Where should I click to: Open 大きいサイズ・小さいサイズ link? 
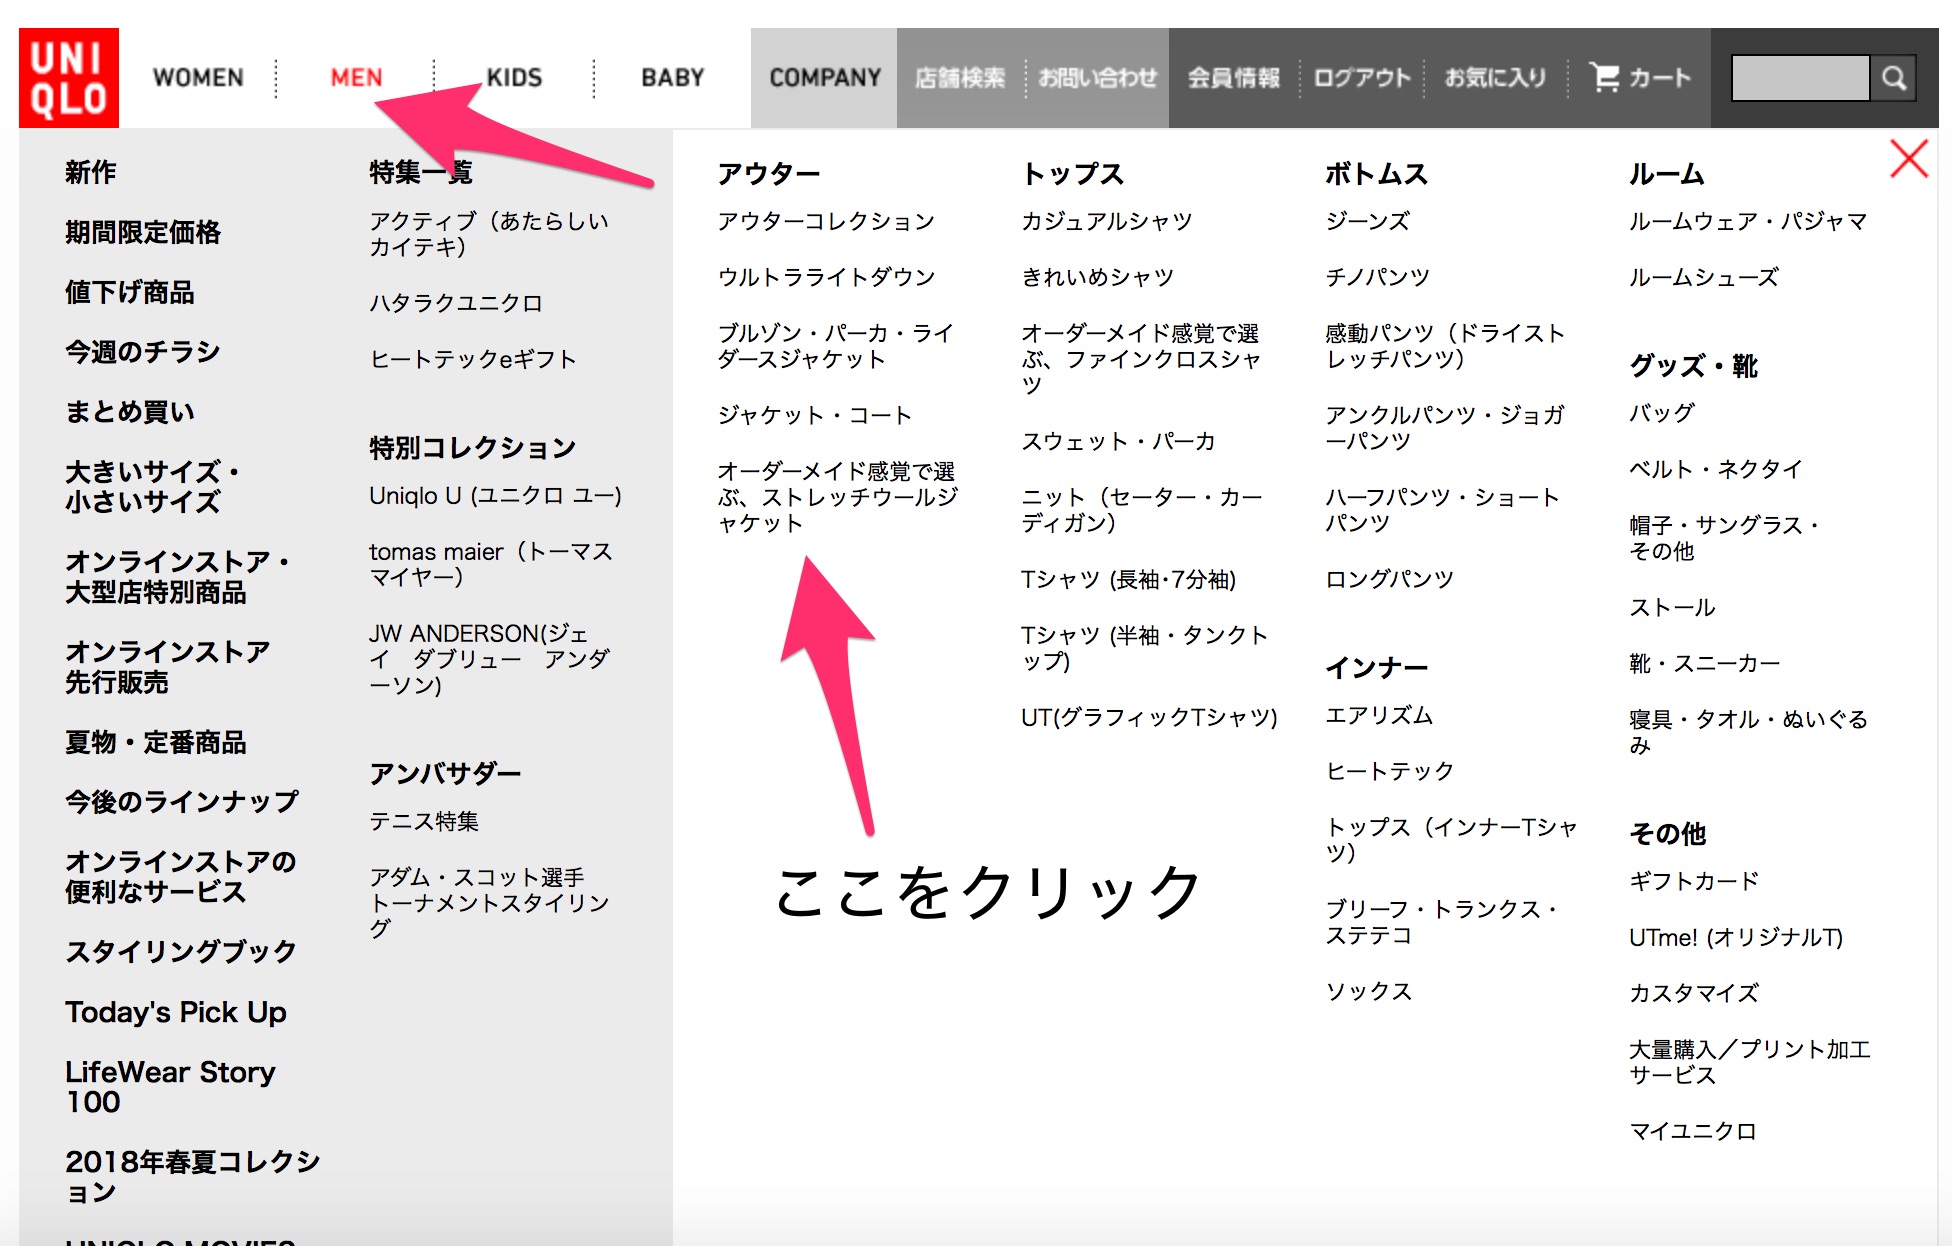(x=153, y=487)
